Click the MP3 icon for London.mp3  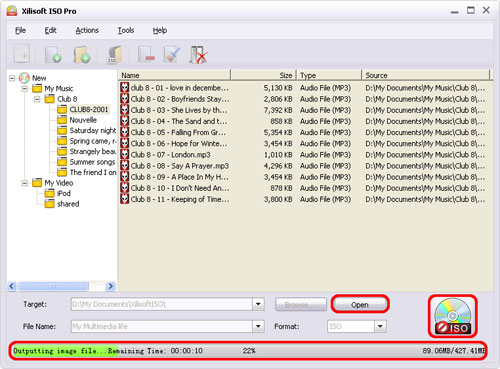(x=124, y=155)
